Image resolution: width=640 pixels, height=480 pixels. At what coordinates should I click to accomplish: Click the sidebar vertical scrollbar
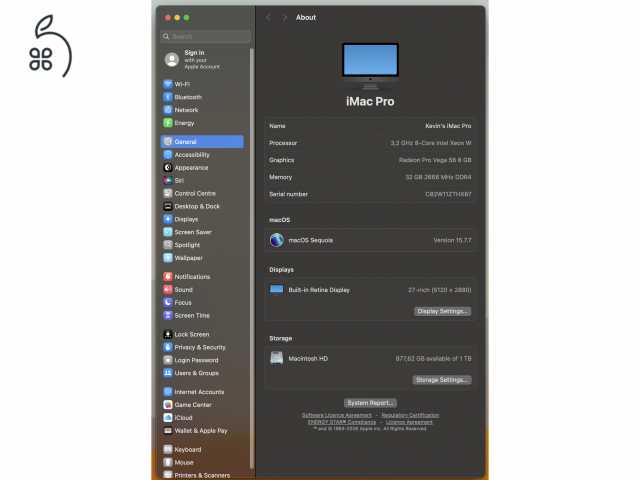tap(251, 258)
